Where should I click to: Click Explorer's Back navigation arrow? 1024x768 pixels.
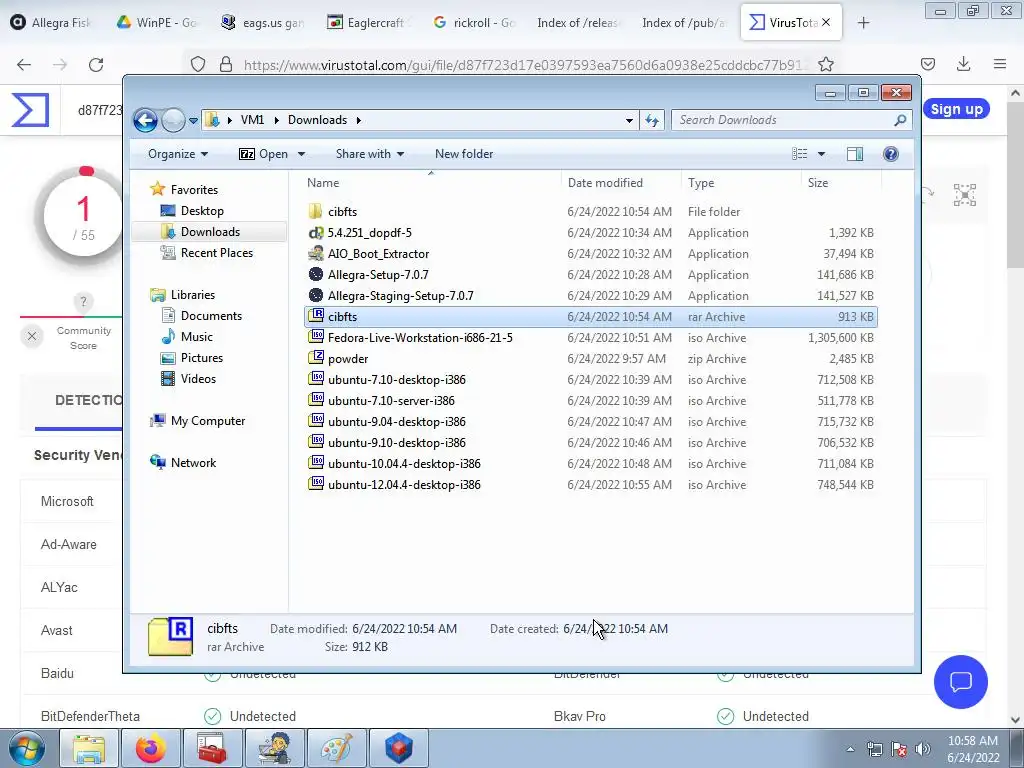(x=145, y=120)
